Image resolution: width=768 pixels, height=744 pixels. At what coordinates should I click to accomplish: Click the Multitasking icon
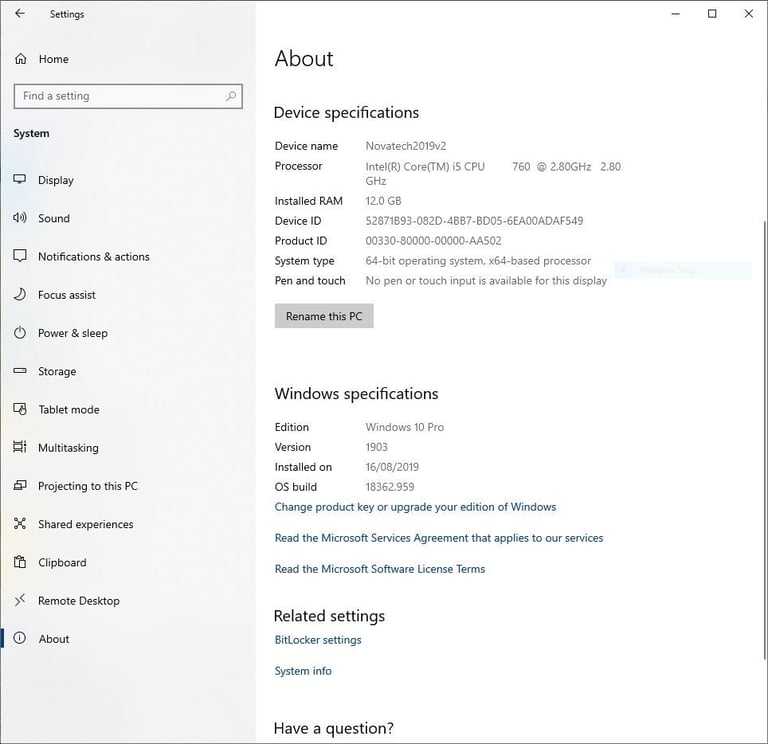[20, 447]
